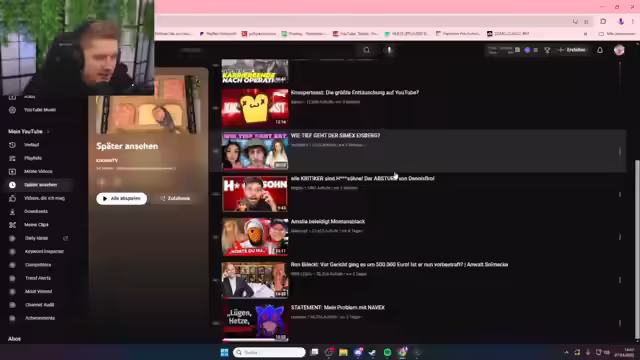The image size is (640, 360).
Task: Open Downloads in sidebar
Action: 37,211
